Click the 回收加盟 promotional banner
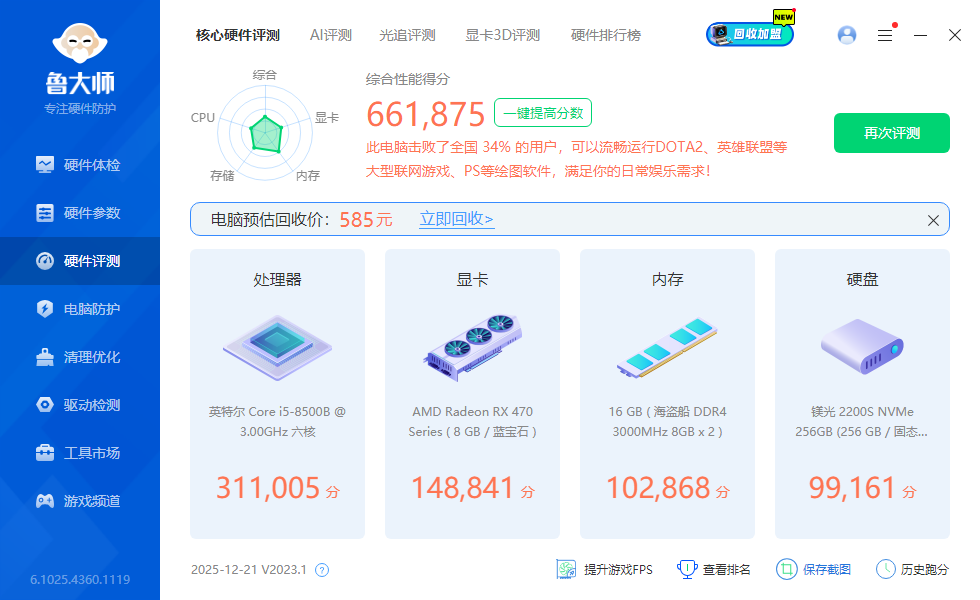The image size is (980, 600). [750, 34]
